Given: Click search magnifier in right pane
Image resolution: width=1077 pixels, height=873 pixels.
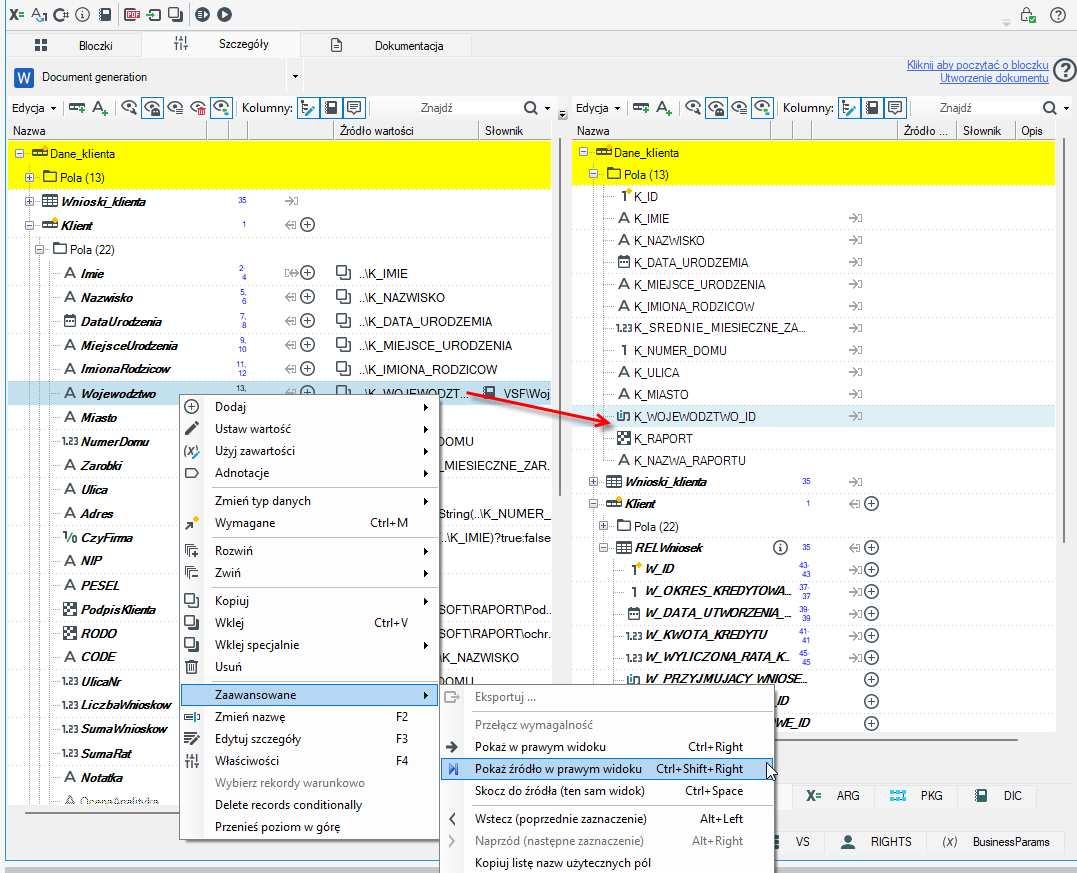Looking at the screenshot, I should click(x=1050, y=108).
